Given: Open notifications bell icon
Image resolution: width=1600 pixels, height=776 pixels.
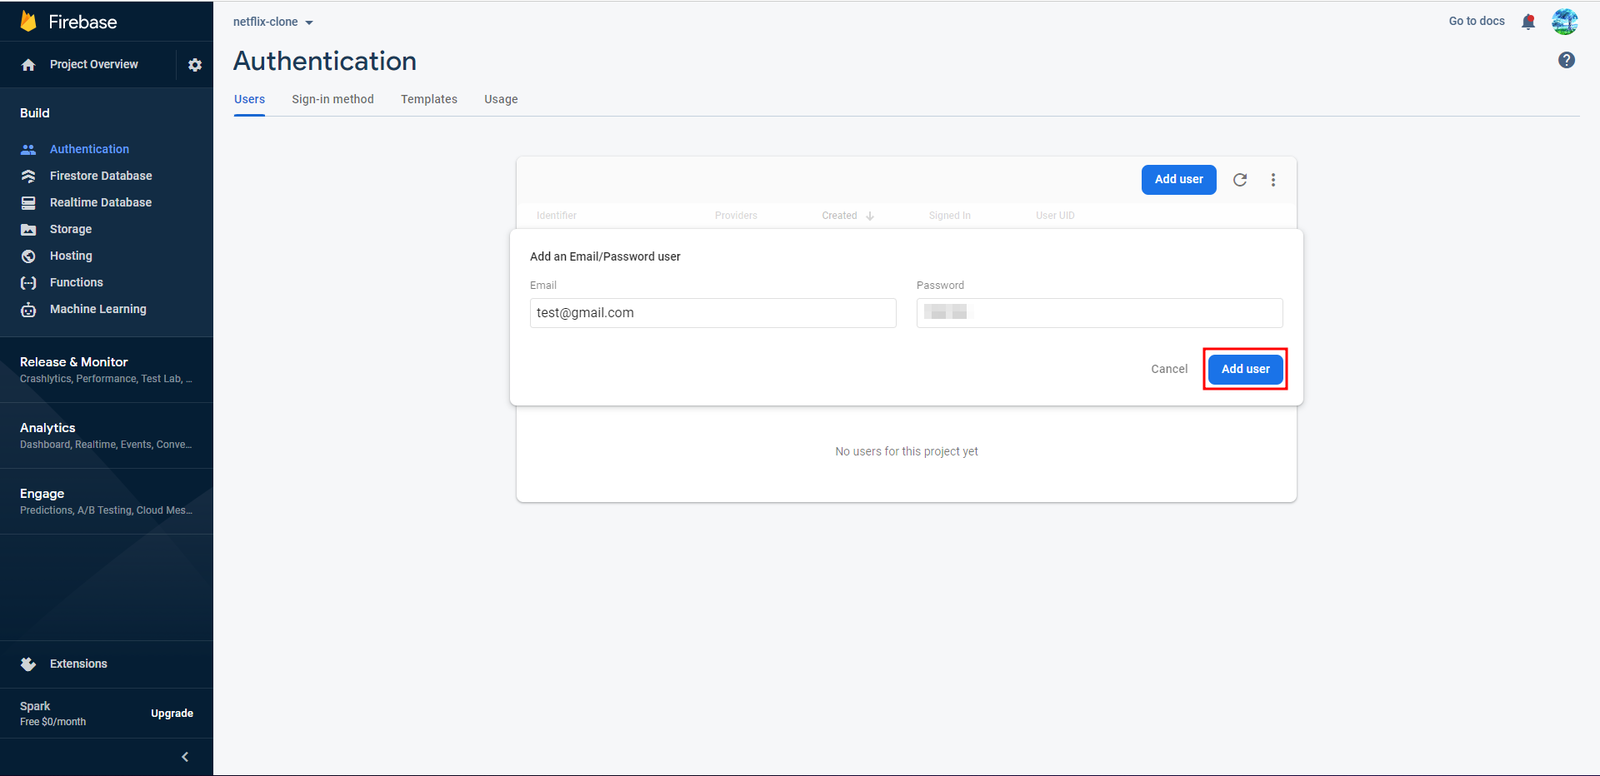Looking at the screenshot, I should [1528, 22].
